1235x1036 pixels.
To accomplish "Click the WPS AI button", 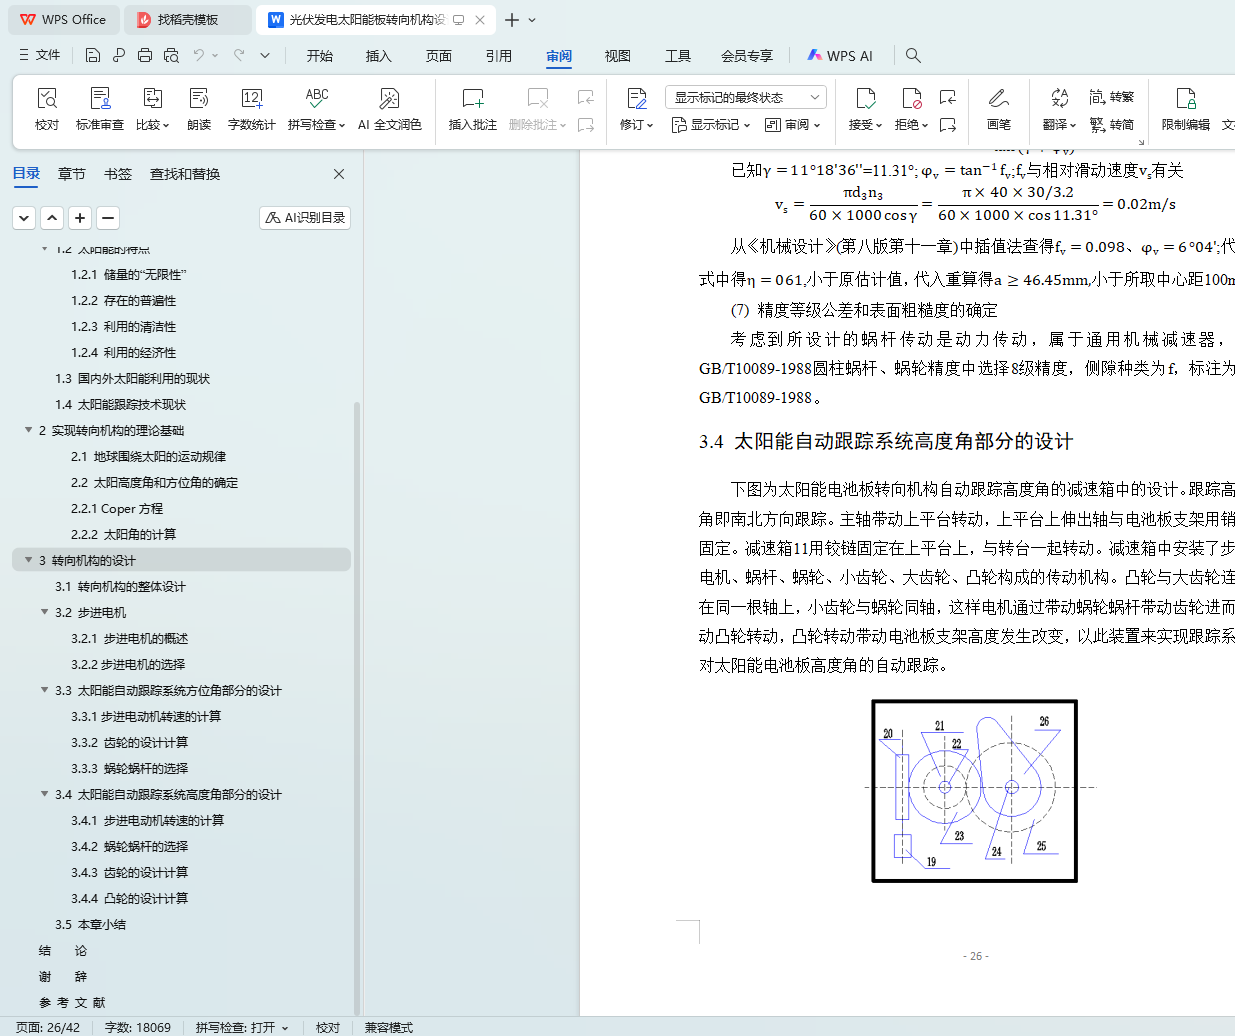I will [x=840, y=56].
